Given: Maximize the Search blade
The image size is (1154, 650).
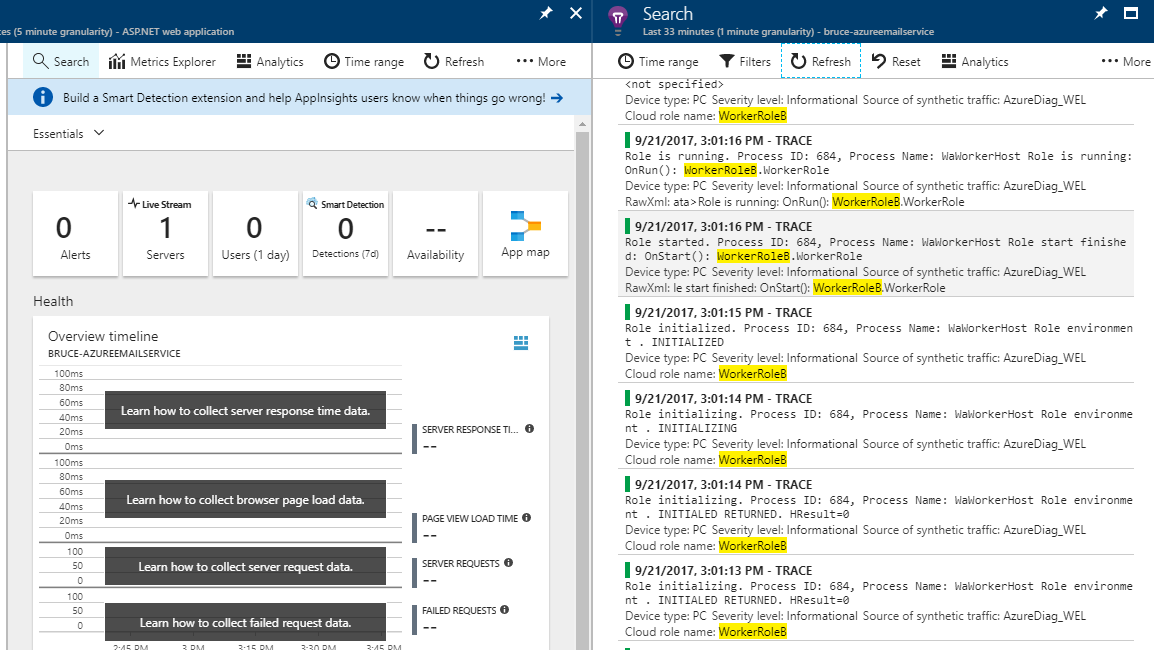Looking at the screenshot, I should [x=1131, y=13].
